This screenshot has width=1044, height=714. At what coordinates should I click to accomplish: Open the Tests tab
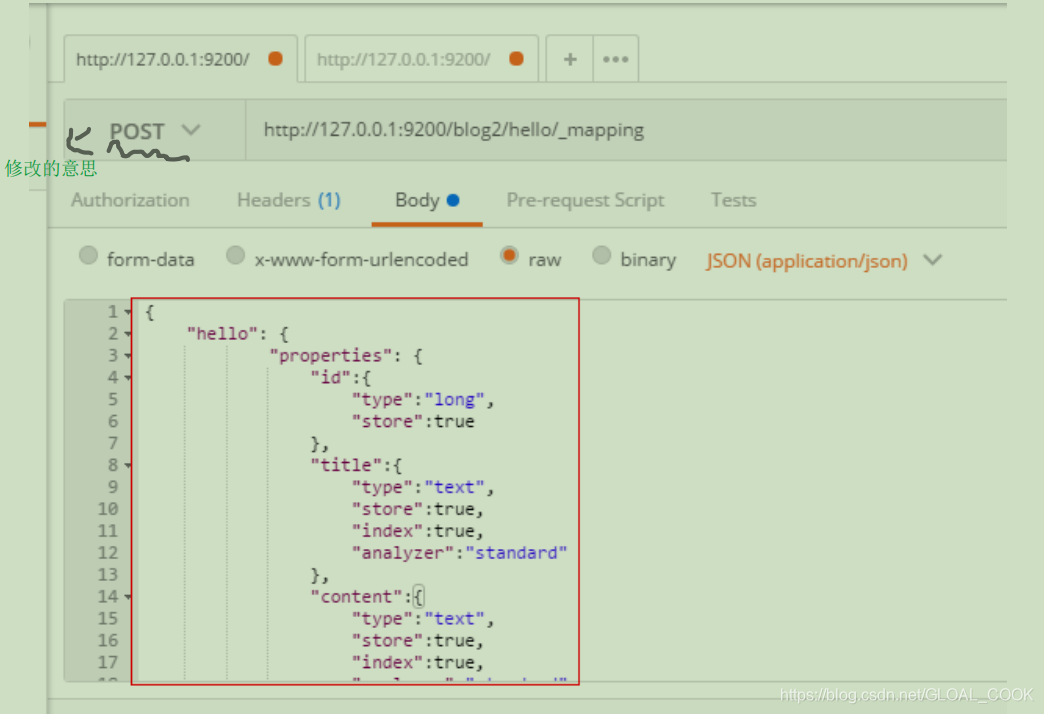coord(734,200)
